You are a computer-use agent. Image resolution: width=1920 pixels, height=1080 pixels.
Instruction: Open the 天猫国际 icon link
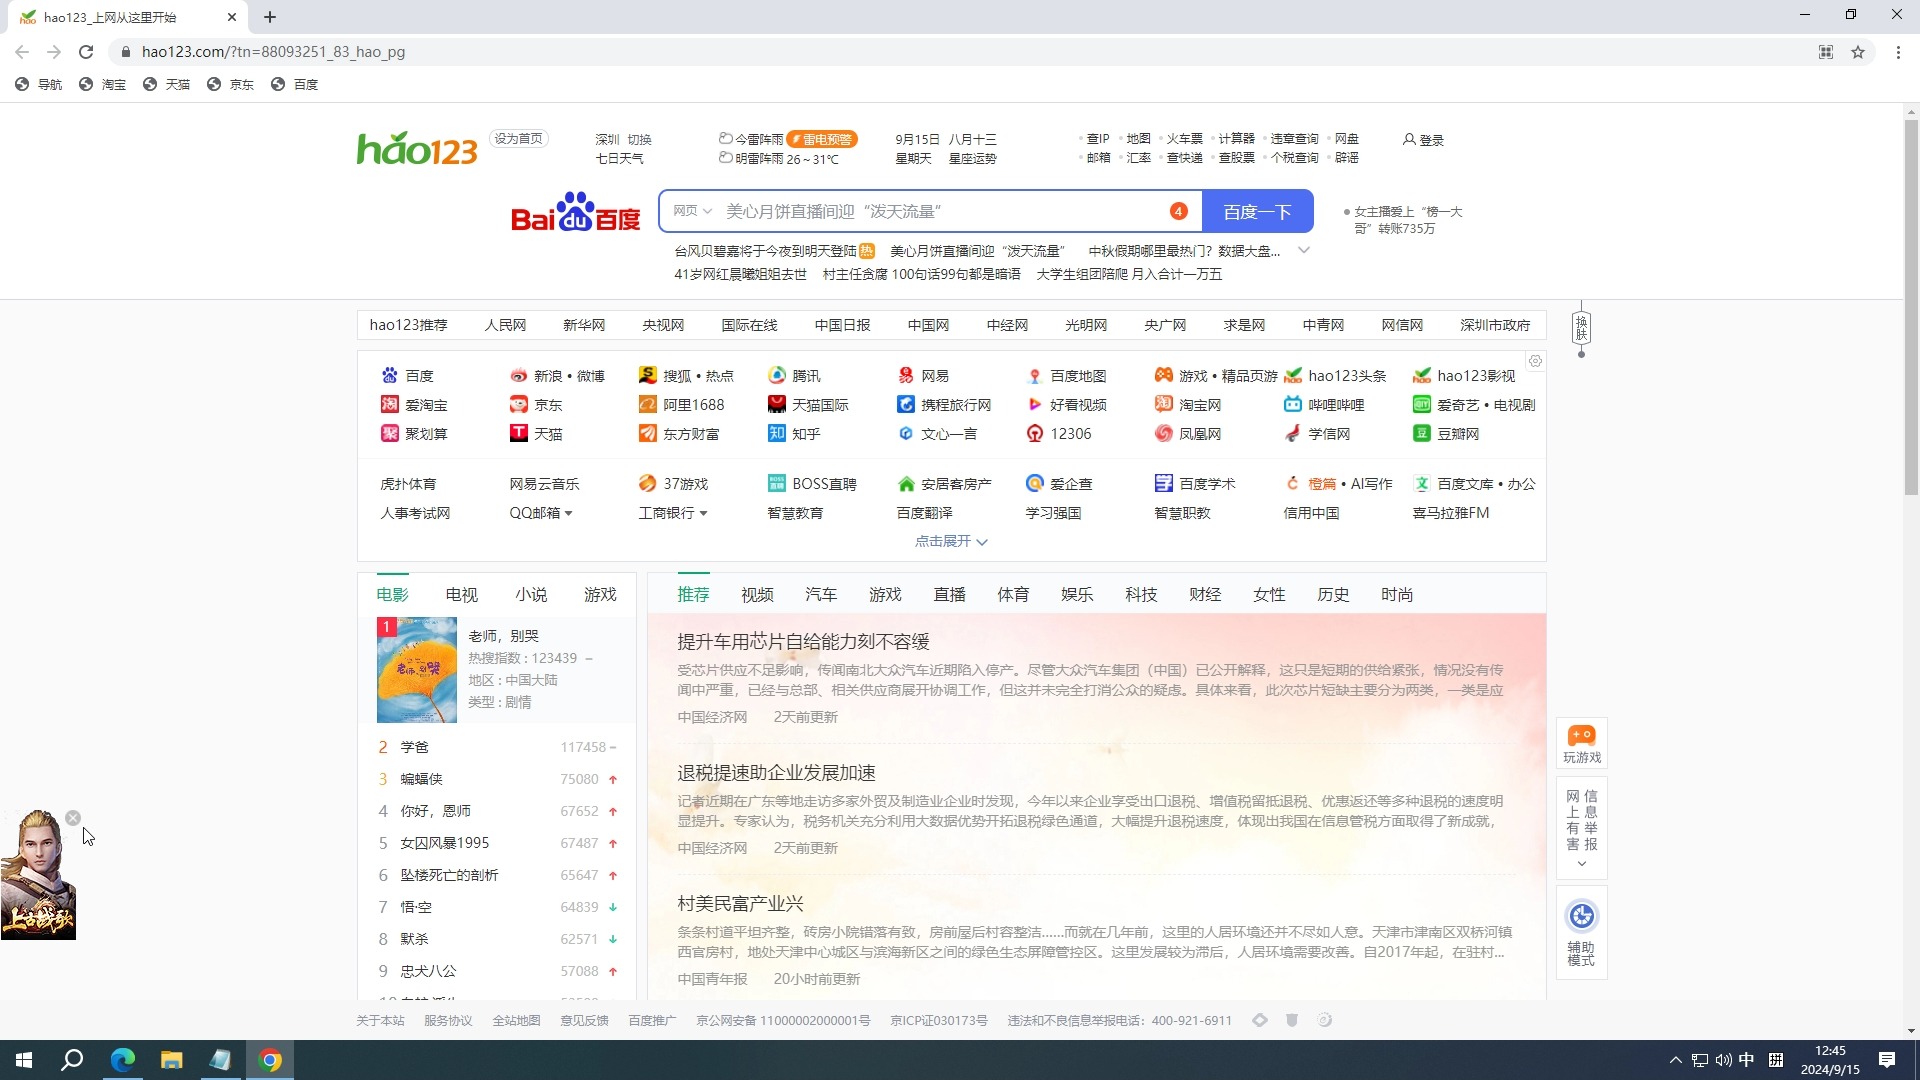click(x=776, y=404)
